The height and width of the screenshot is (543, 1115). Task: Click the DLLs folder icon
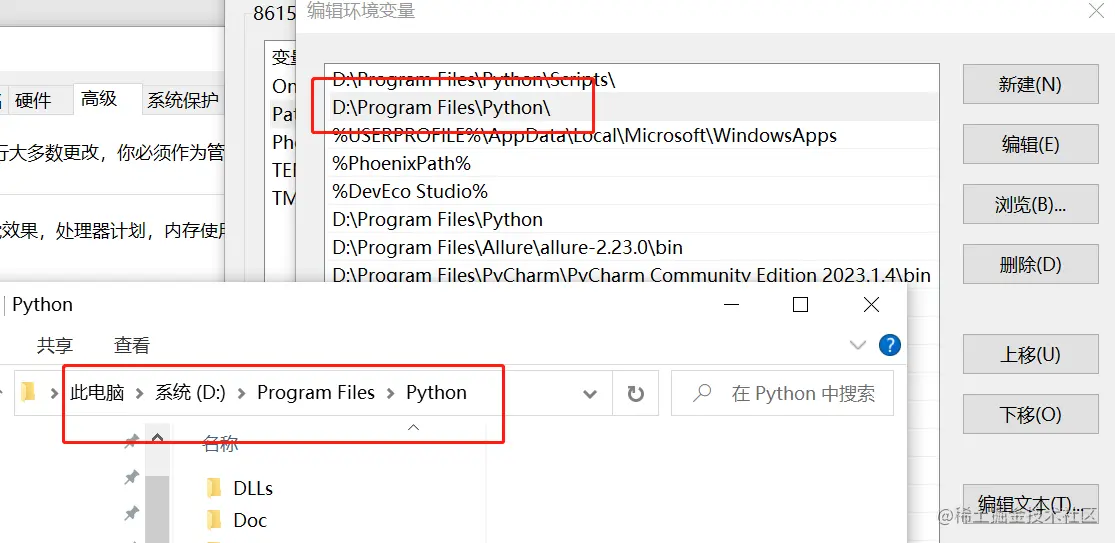[x=213, y=488]
